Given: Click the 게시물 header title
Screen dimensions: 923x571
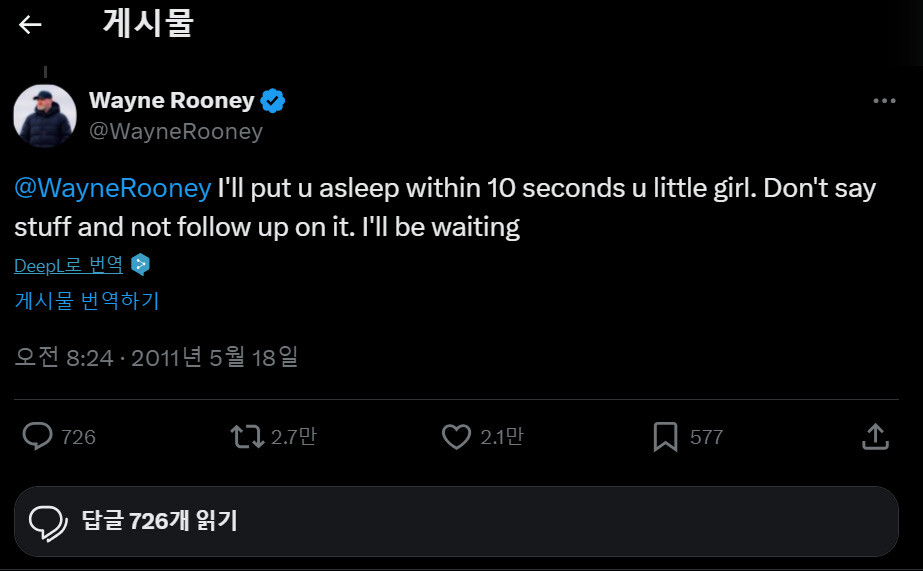Looking at the screenshot, I should pos(148,24).
